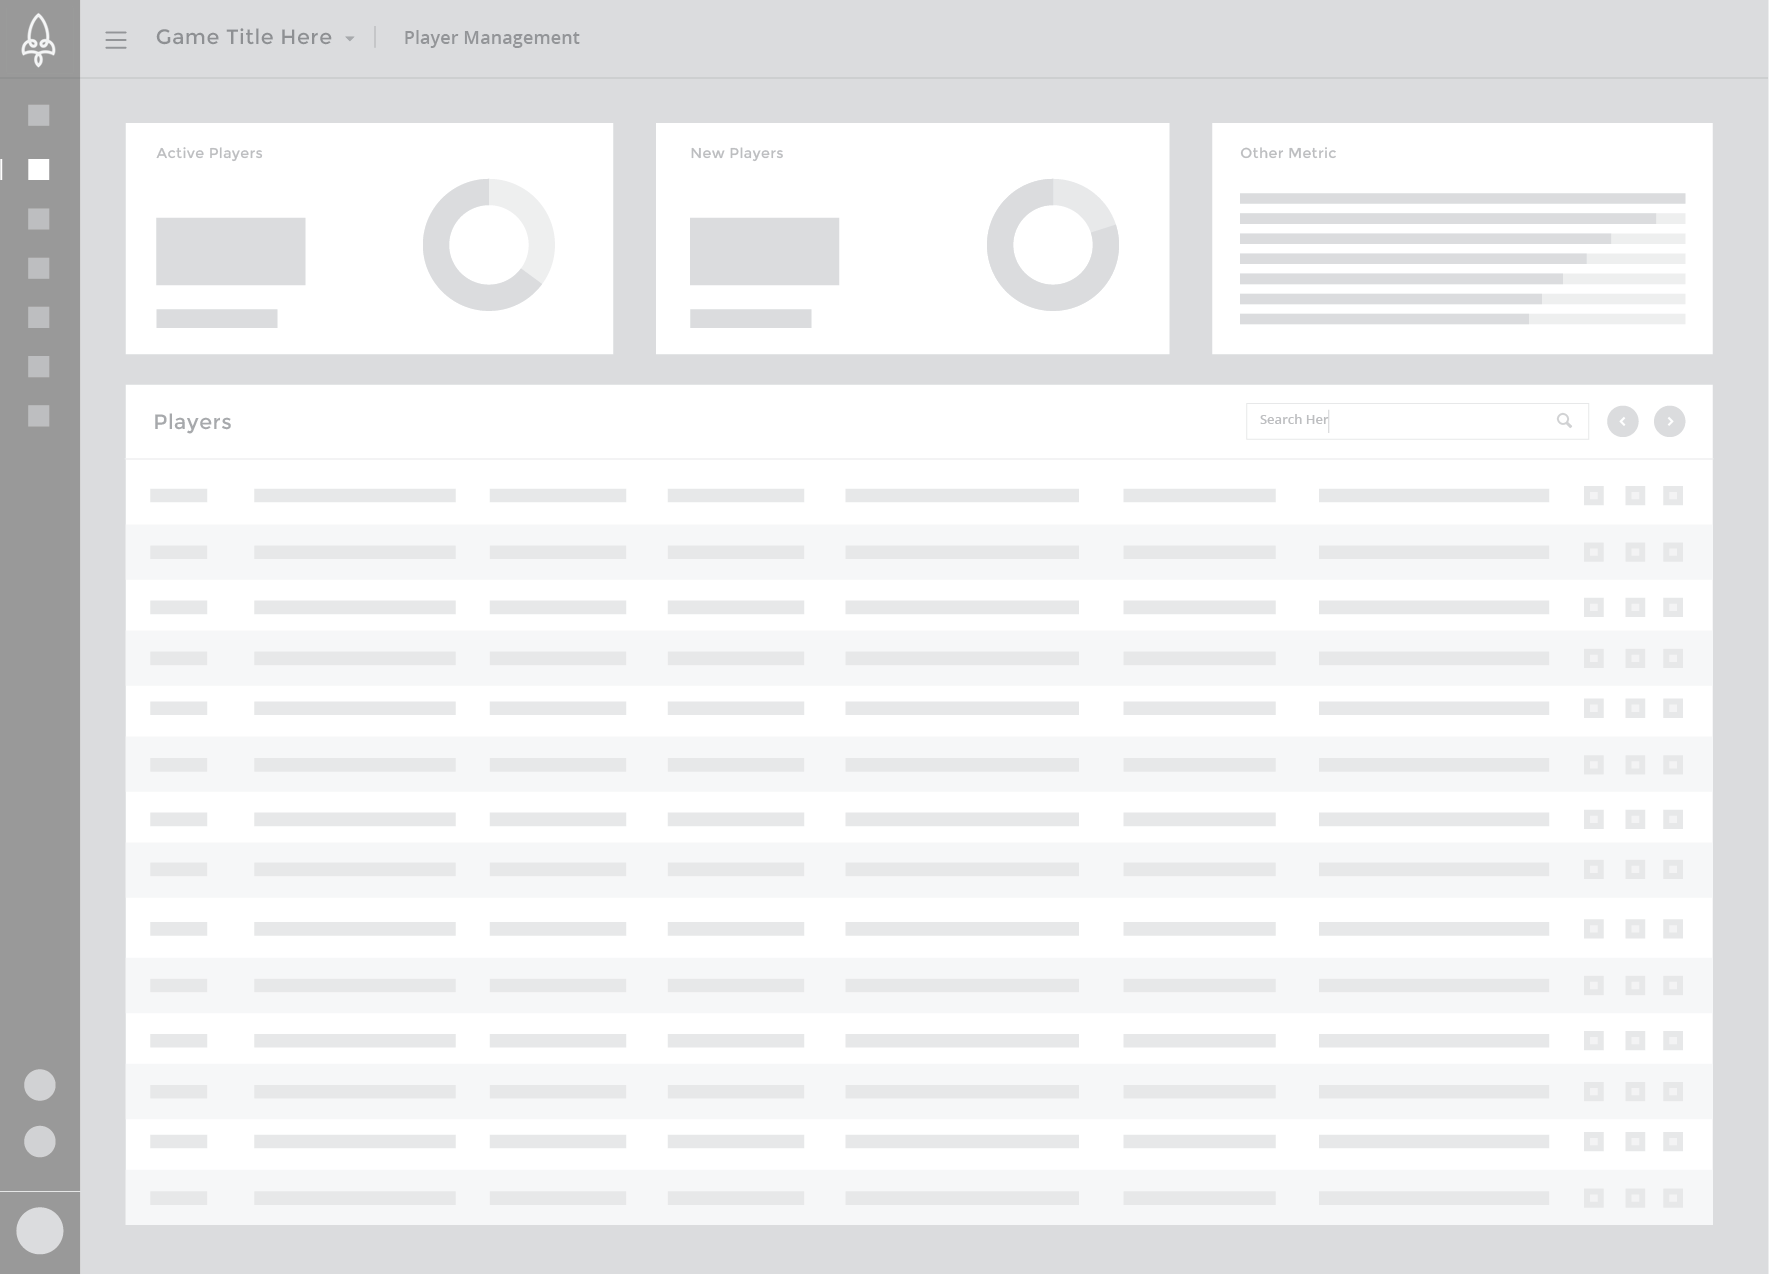The image size is (1769, 1274).
Task: Click middle action icon in first player row
Action: point(1635,496)
